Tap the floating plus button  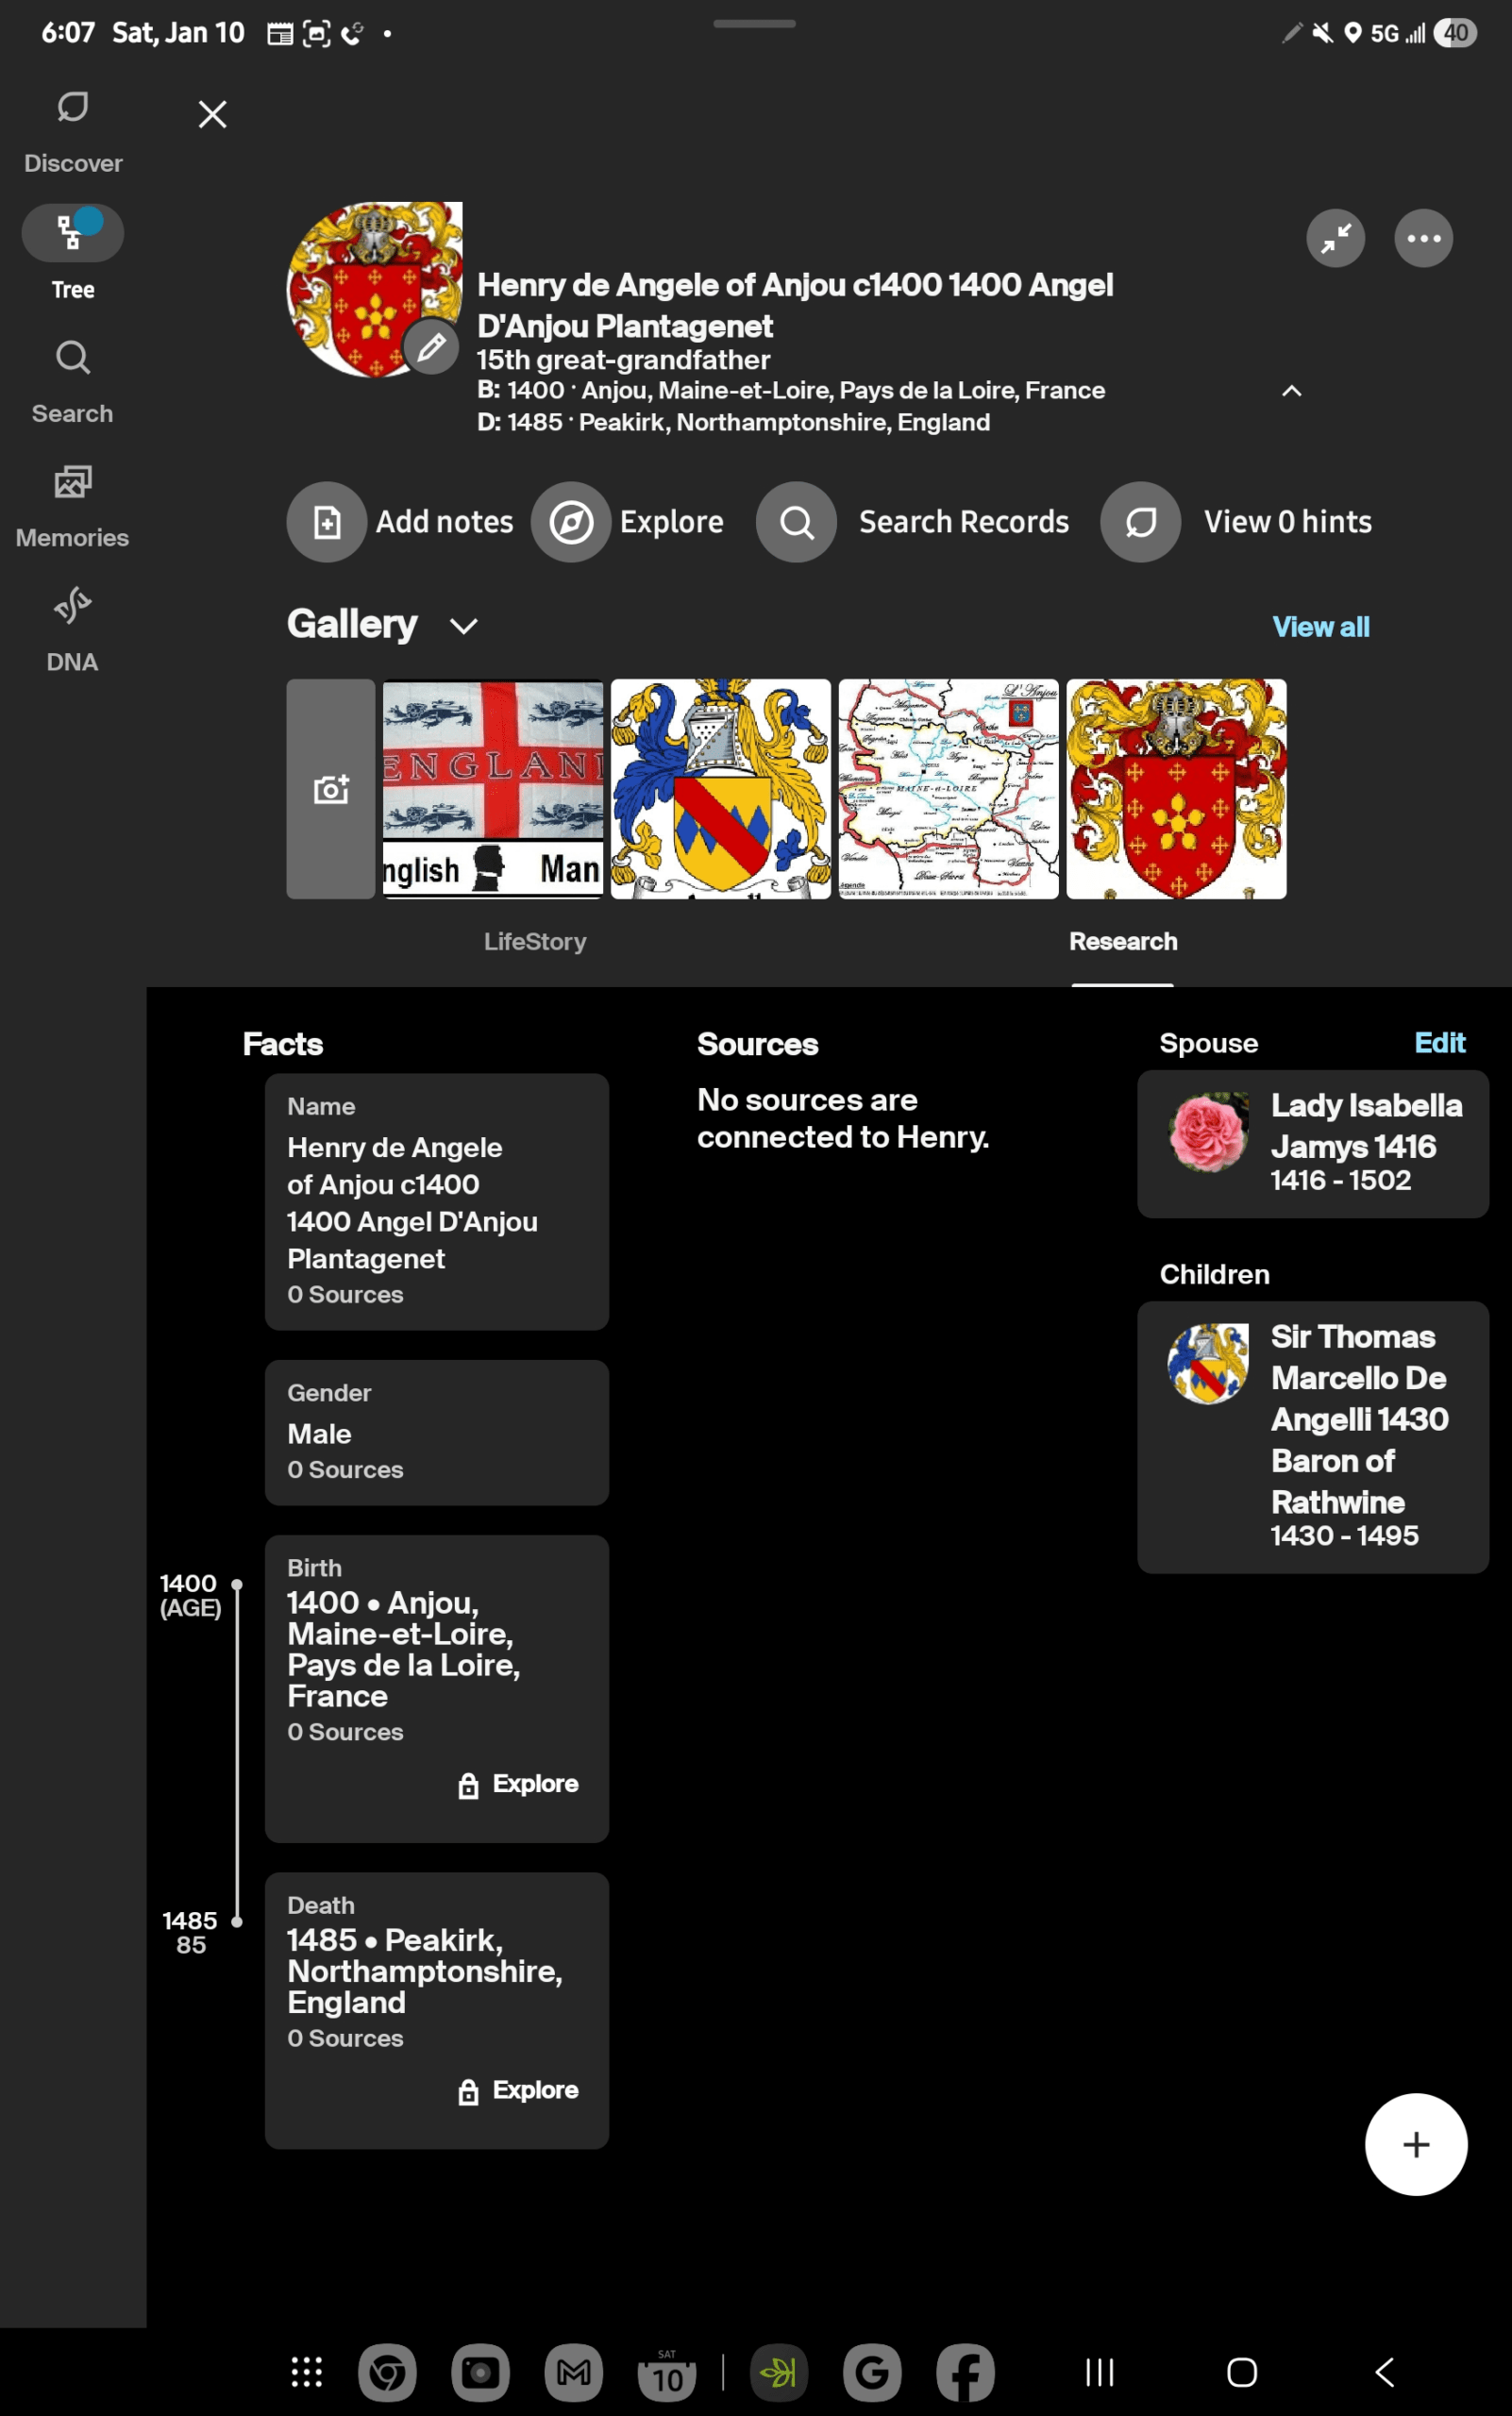(1416, 2143)
